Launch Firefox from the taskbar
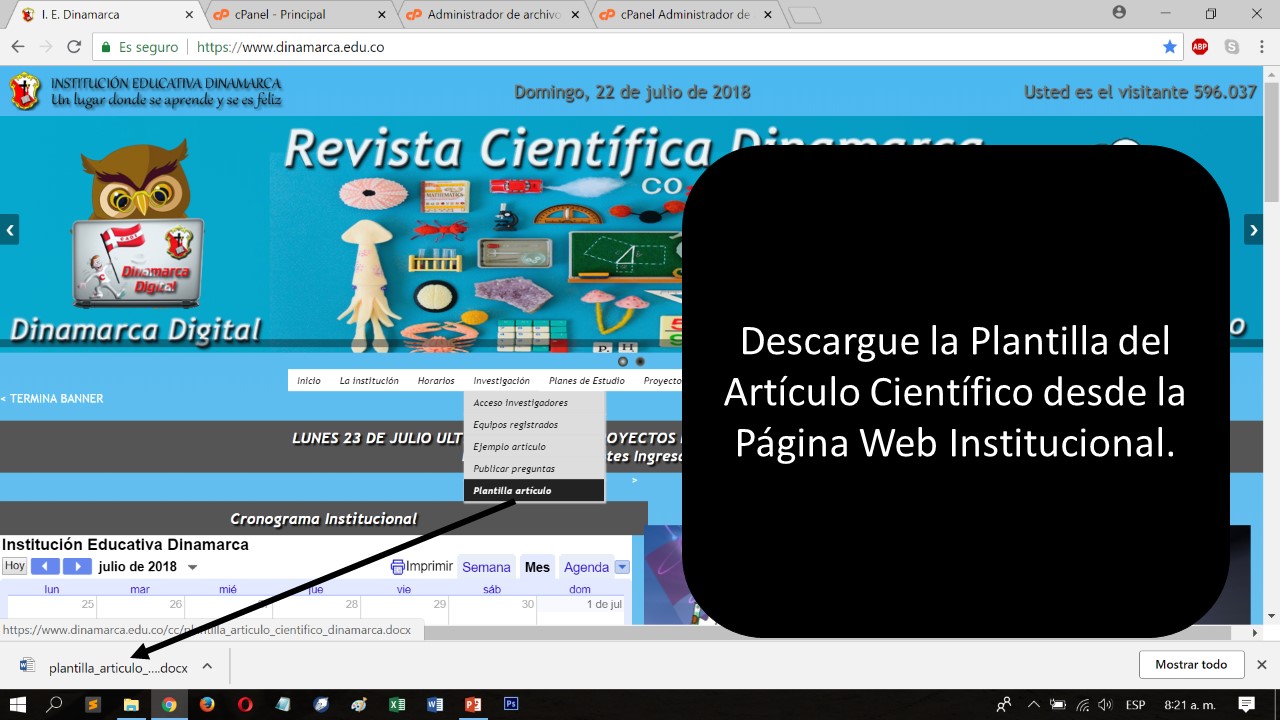This screenshot has height=720, width=1280. click(x=207, y=704)
